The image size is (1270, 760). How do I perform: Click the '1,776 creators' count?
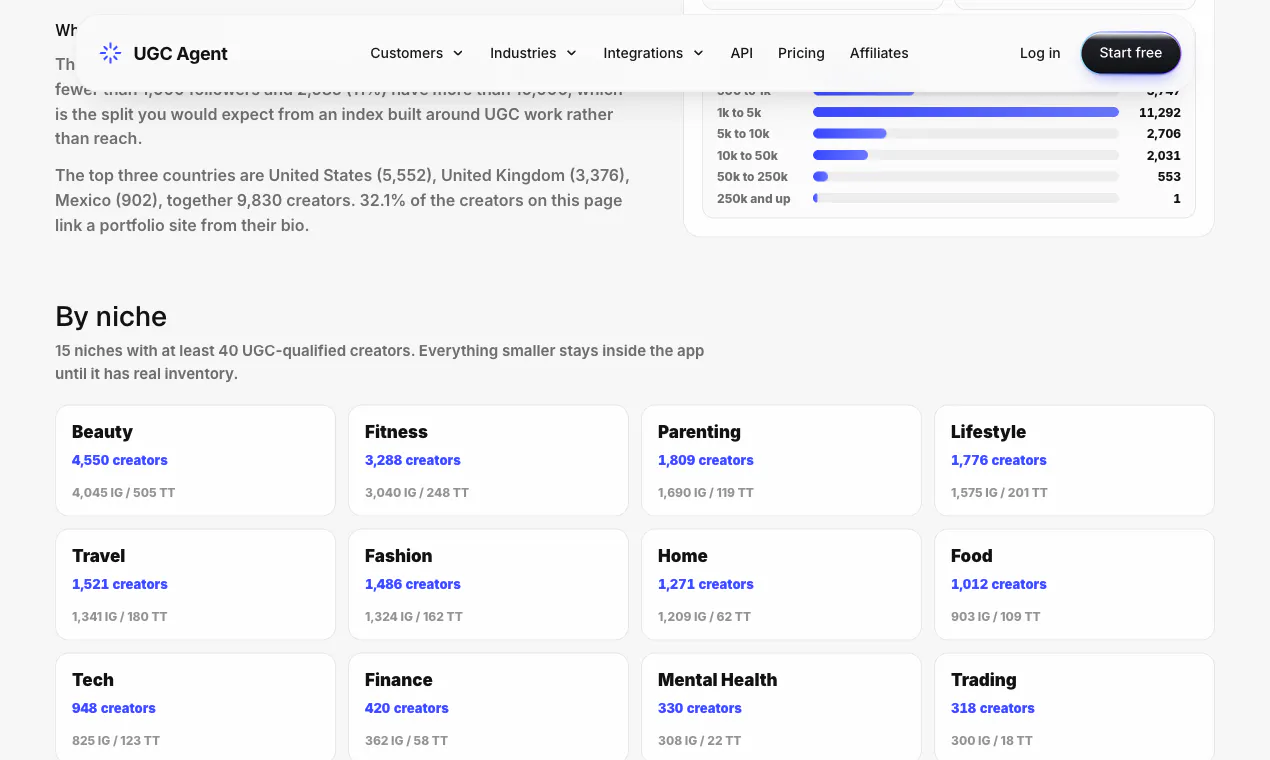[x=998, y=460]
